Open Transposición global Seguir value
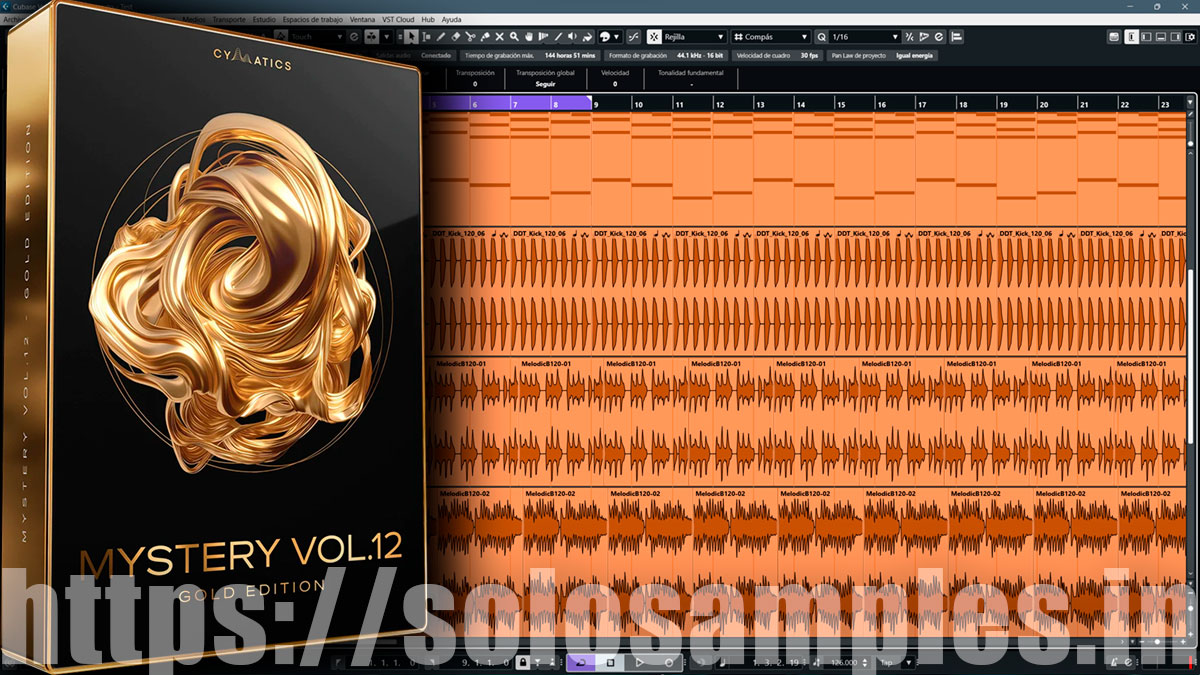The height and width of the screenshot is (675, 1200). click(x=545, y=84)
